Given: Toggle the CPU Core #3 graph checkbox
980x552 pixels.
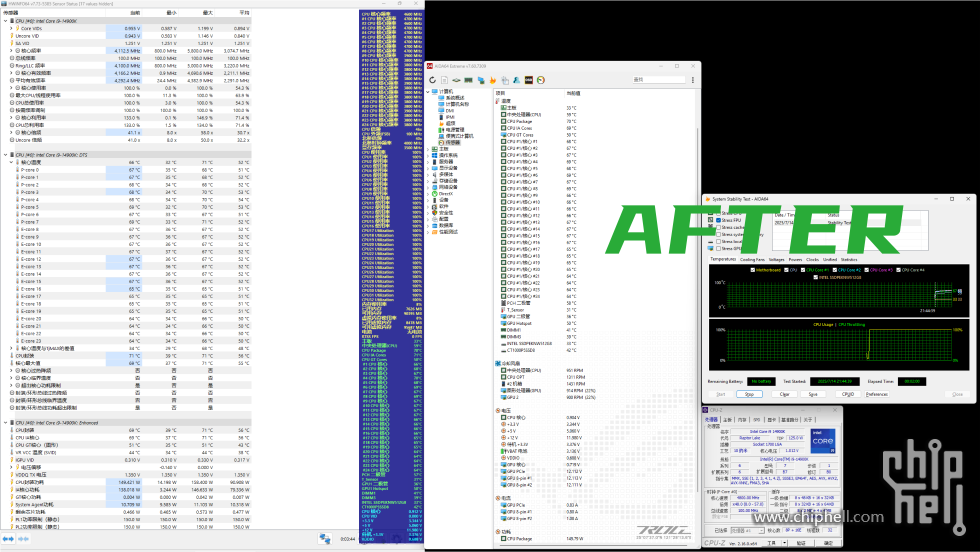Looking at the screenshot, I should (x=866, y=269).
